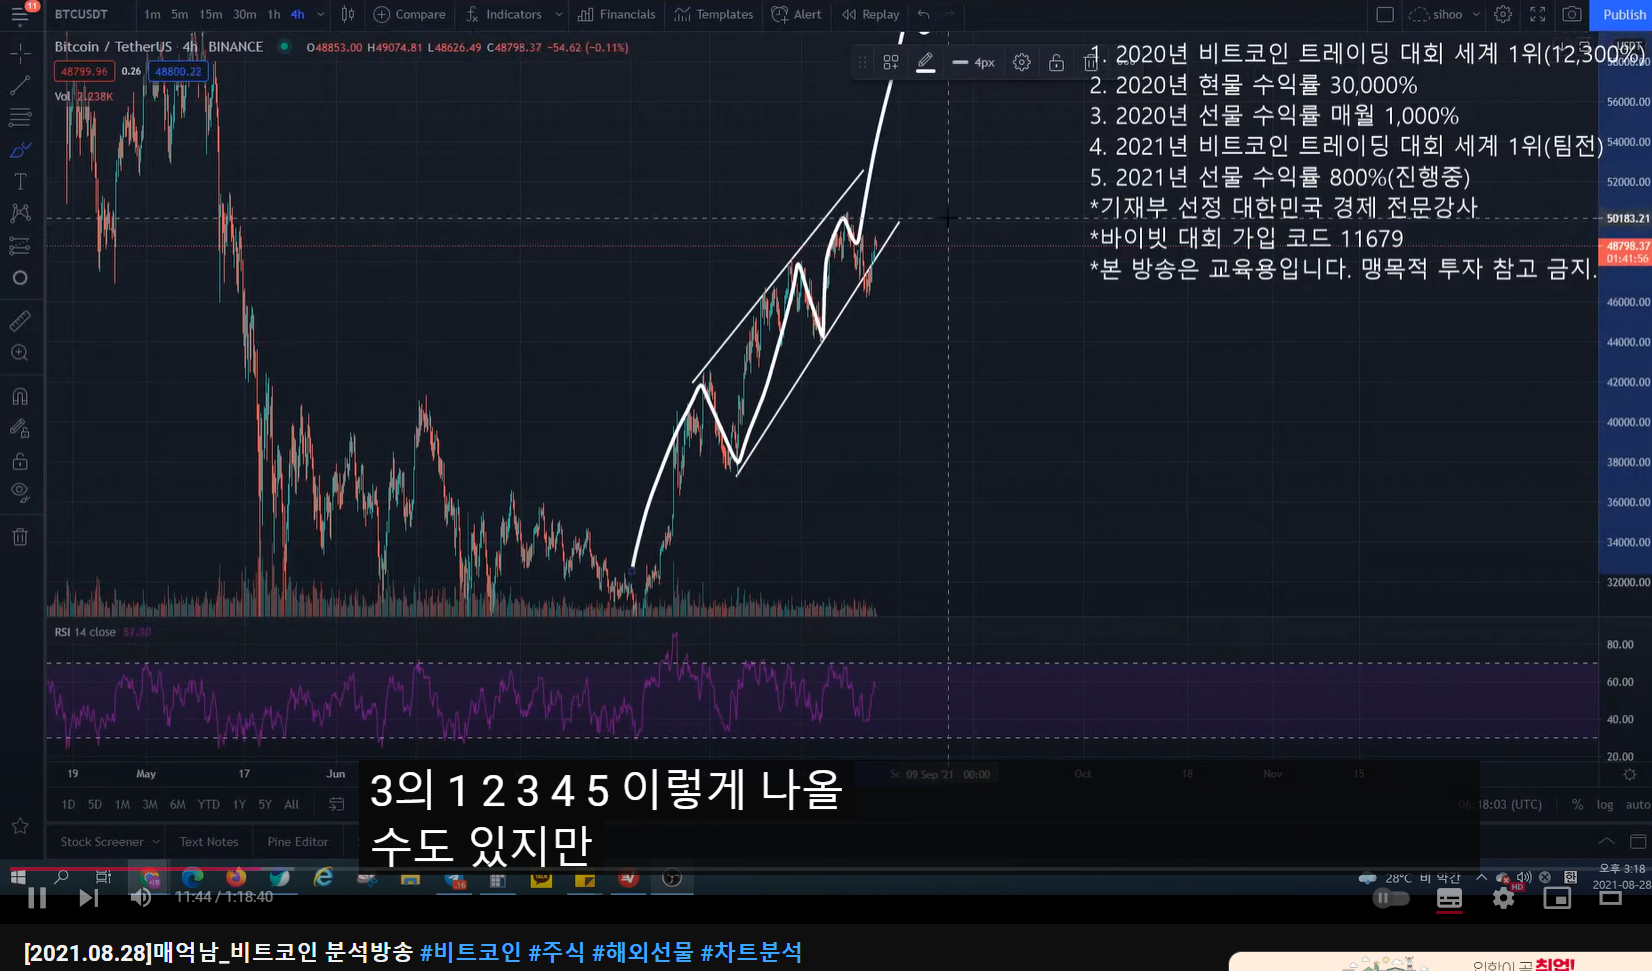Select the 4h timeframe
This screenshot has height=971, width=1652.
pos(298,14)
